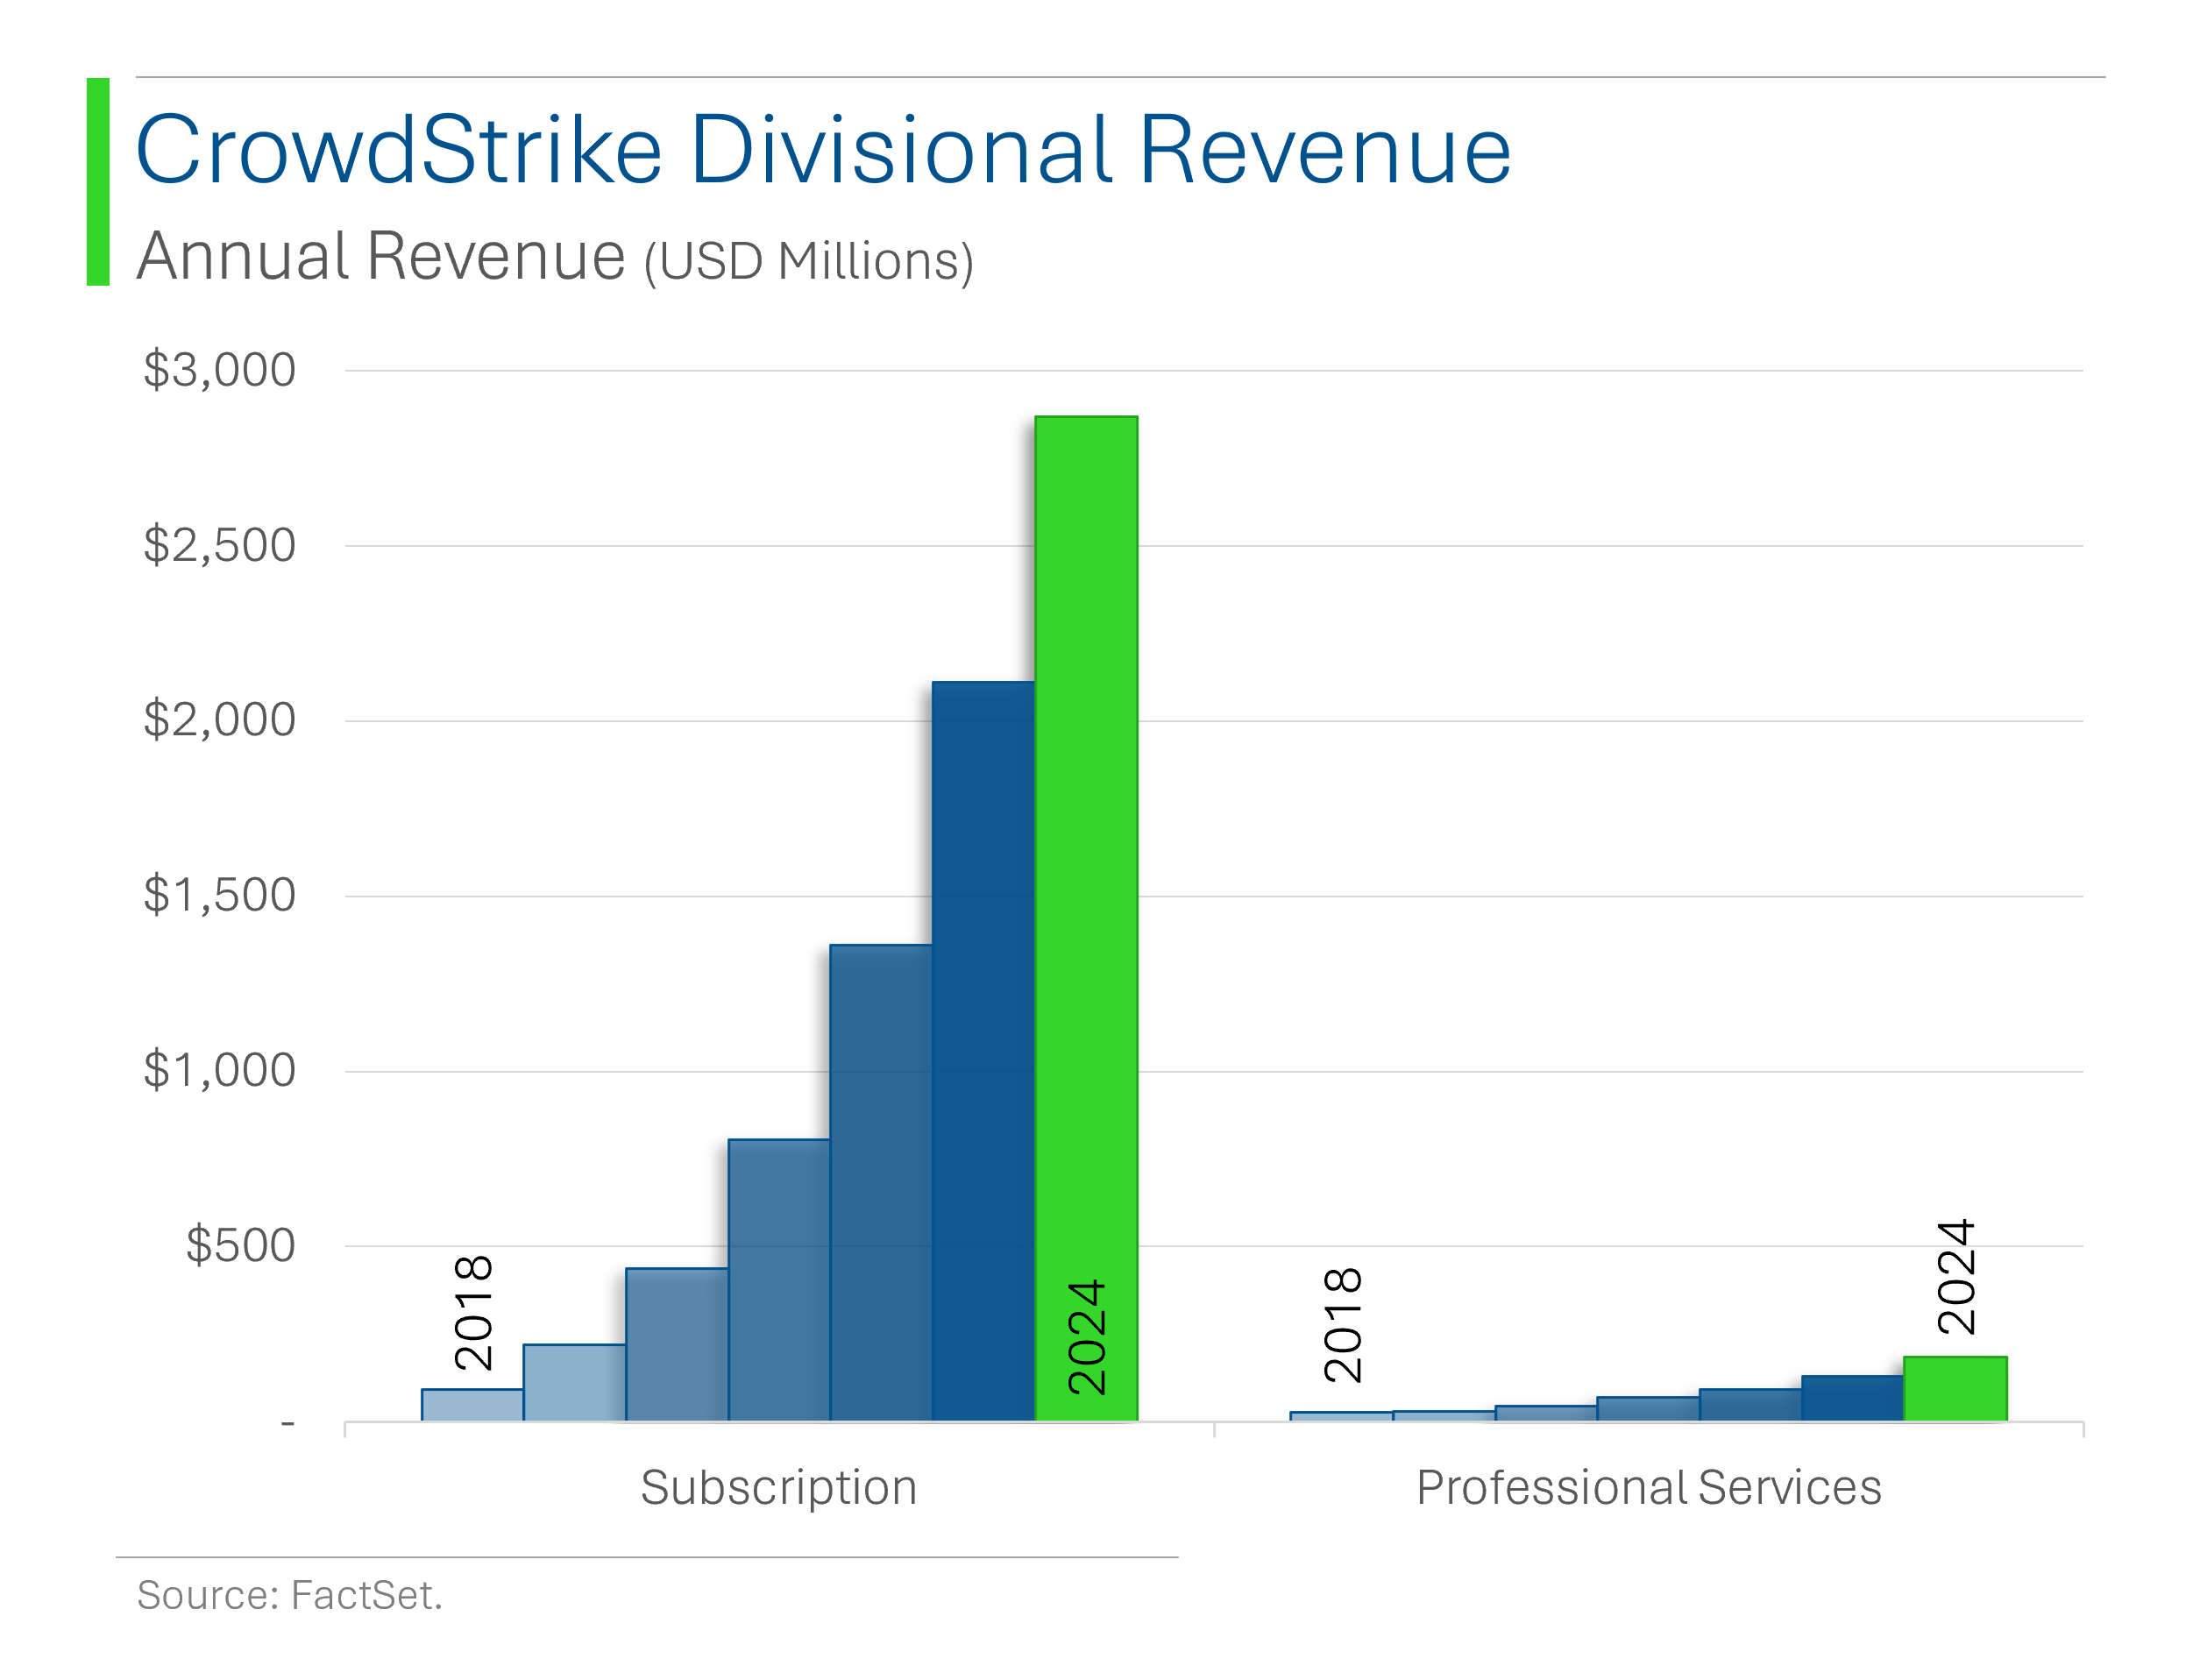
Task: Click the '$3,000' axis label
Action: [220, 370]
